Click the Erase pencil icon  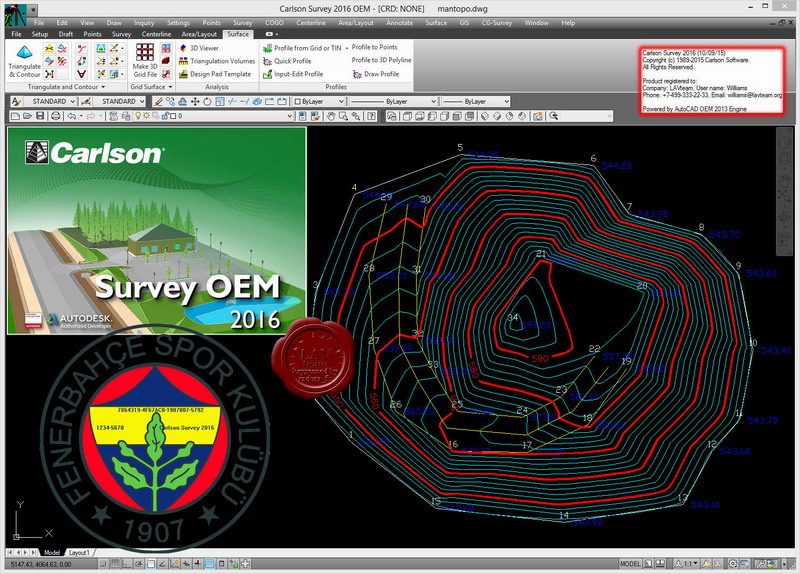159,102
